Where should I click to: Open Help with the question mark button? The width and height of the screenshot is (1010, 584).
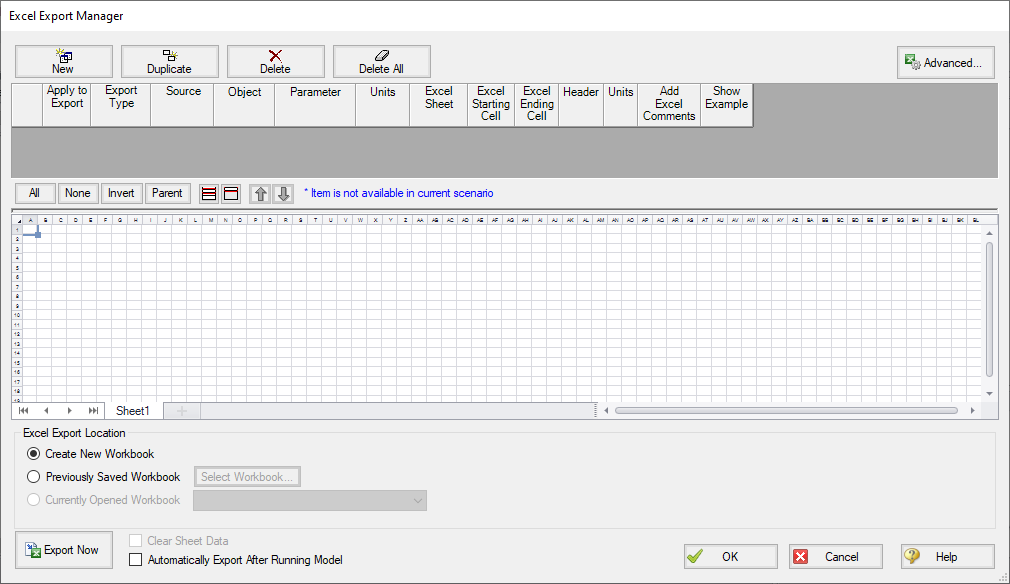(946, 556)
